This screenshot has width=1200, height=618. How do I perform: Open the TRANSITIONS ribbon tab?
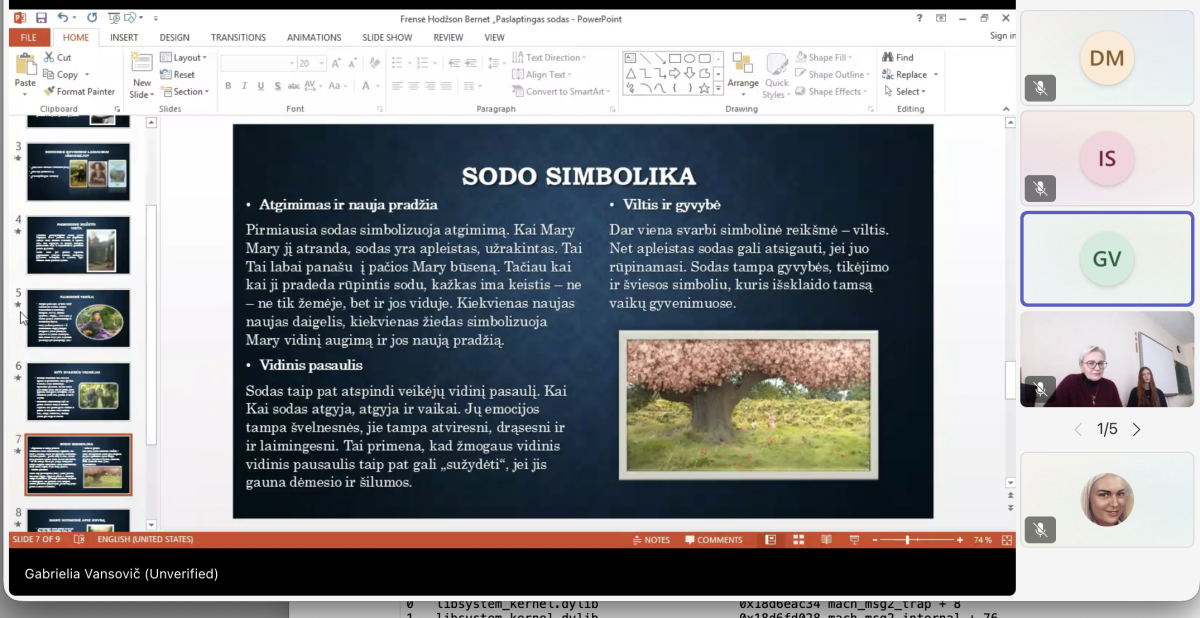(x=238, y=37)
